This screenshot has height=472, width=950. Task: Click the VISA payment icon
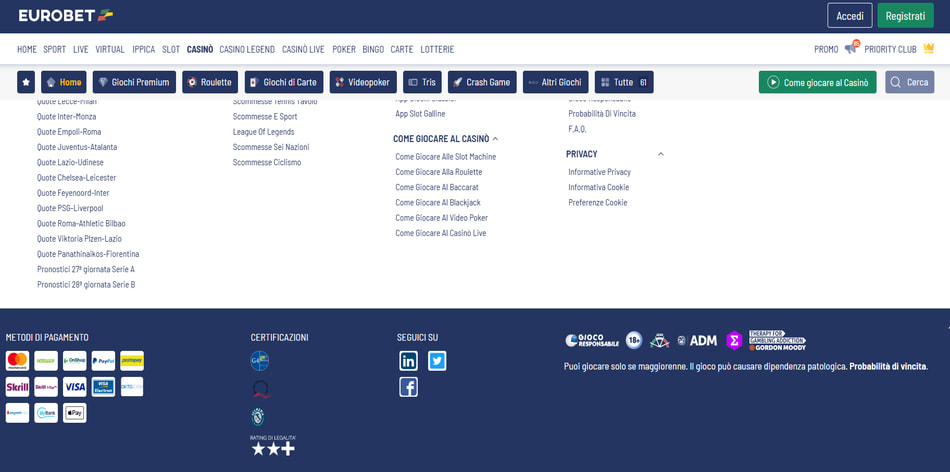click(x=75, y=387)
